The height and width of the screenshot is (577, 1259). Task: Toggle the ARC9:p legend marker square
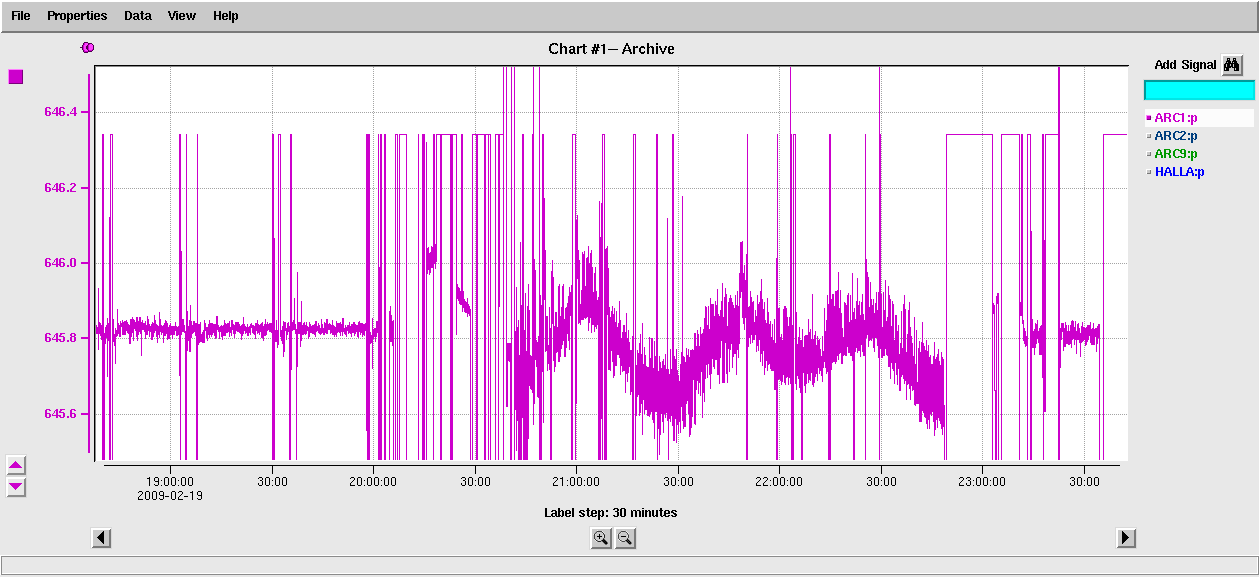click(1149, 153)
